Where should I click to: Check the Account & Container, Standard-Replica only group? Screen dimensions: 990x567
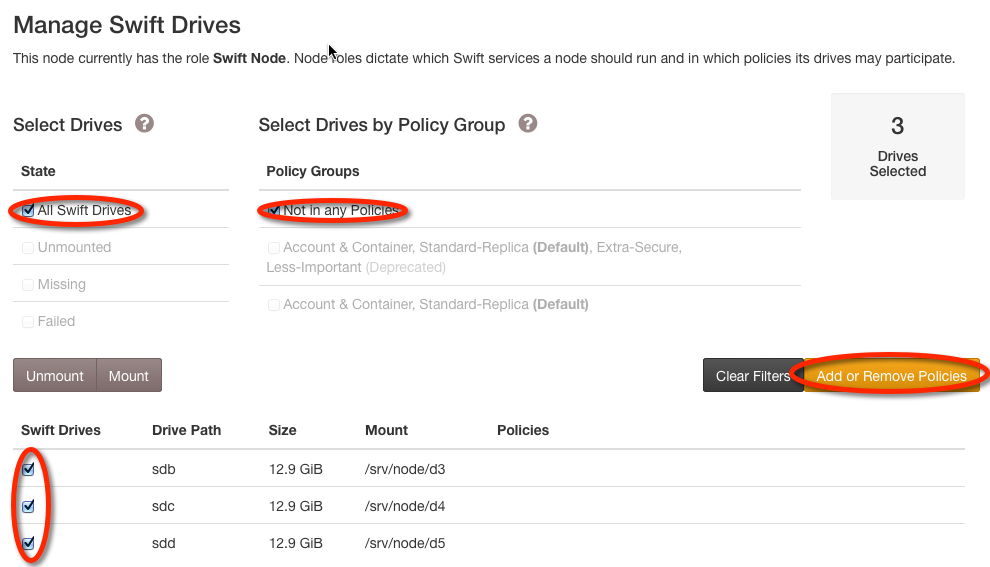pyautogui.click(x=274, y=305)
